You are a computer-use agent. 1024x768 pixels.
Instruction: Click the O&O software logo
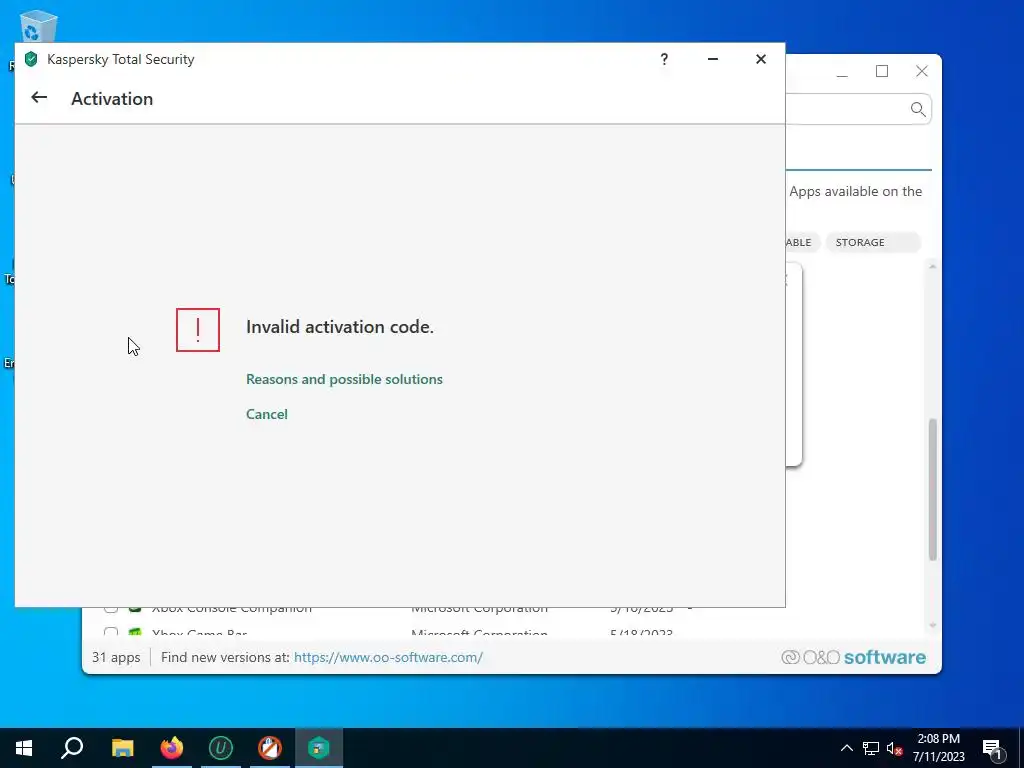point(854,657)
